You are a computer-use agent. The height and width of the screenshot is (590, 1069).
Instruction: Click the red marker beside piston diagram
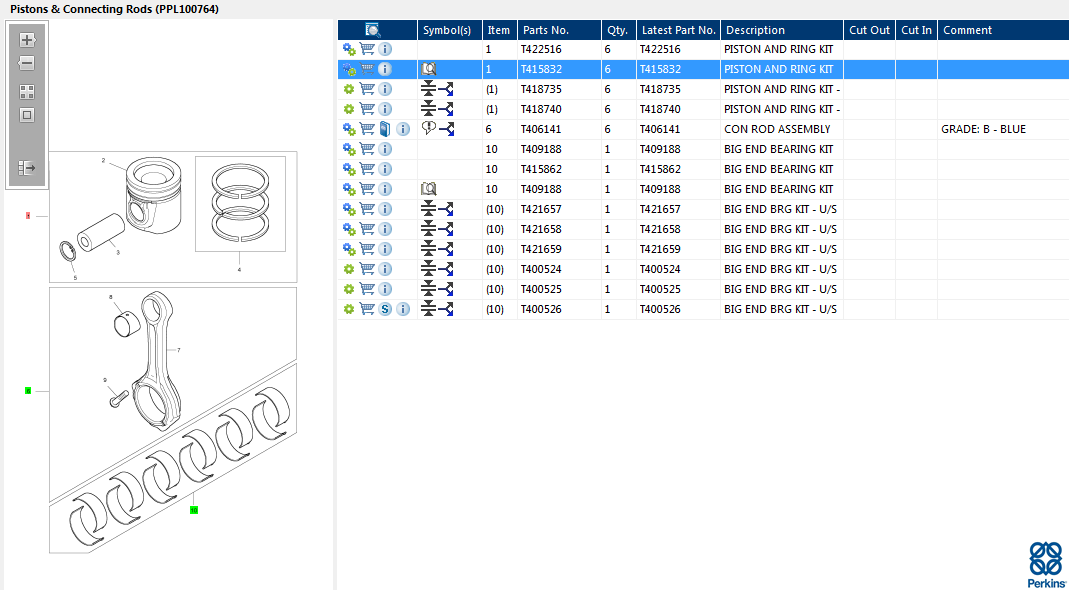[x=28, y=215]
